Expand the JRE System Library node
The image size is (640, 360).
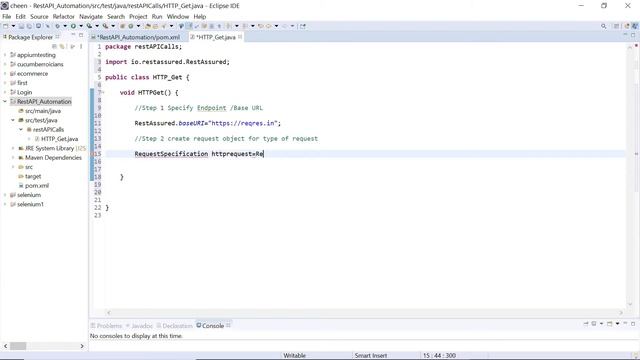tap(13, 148)
